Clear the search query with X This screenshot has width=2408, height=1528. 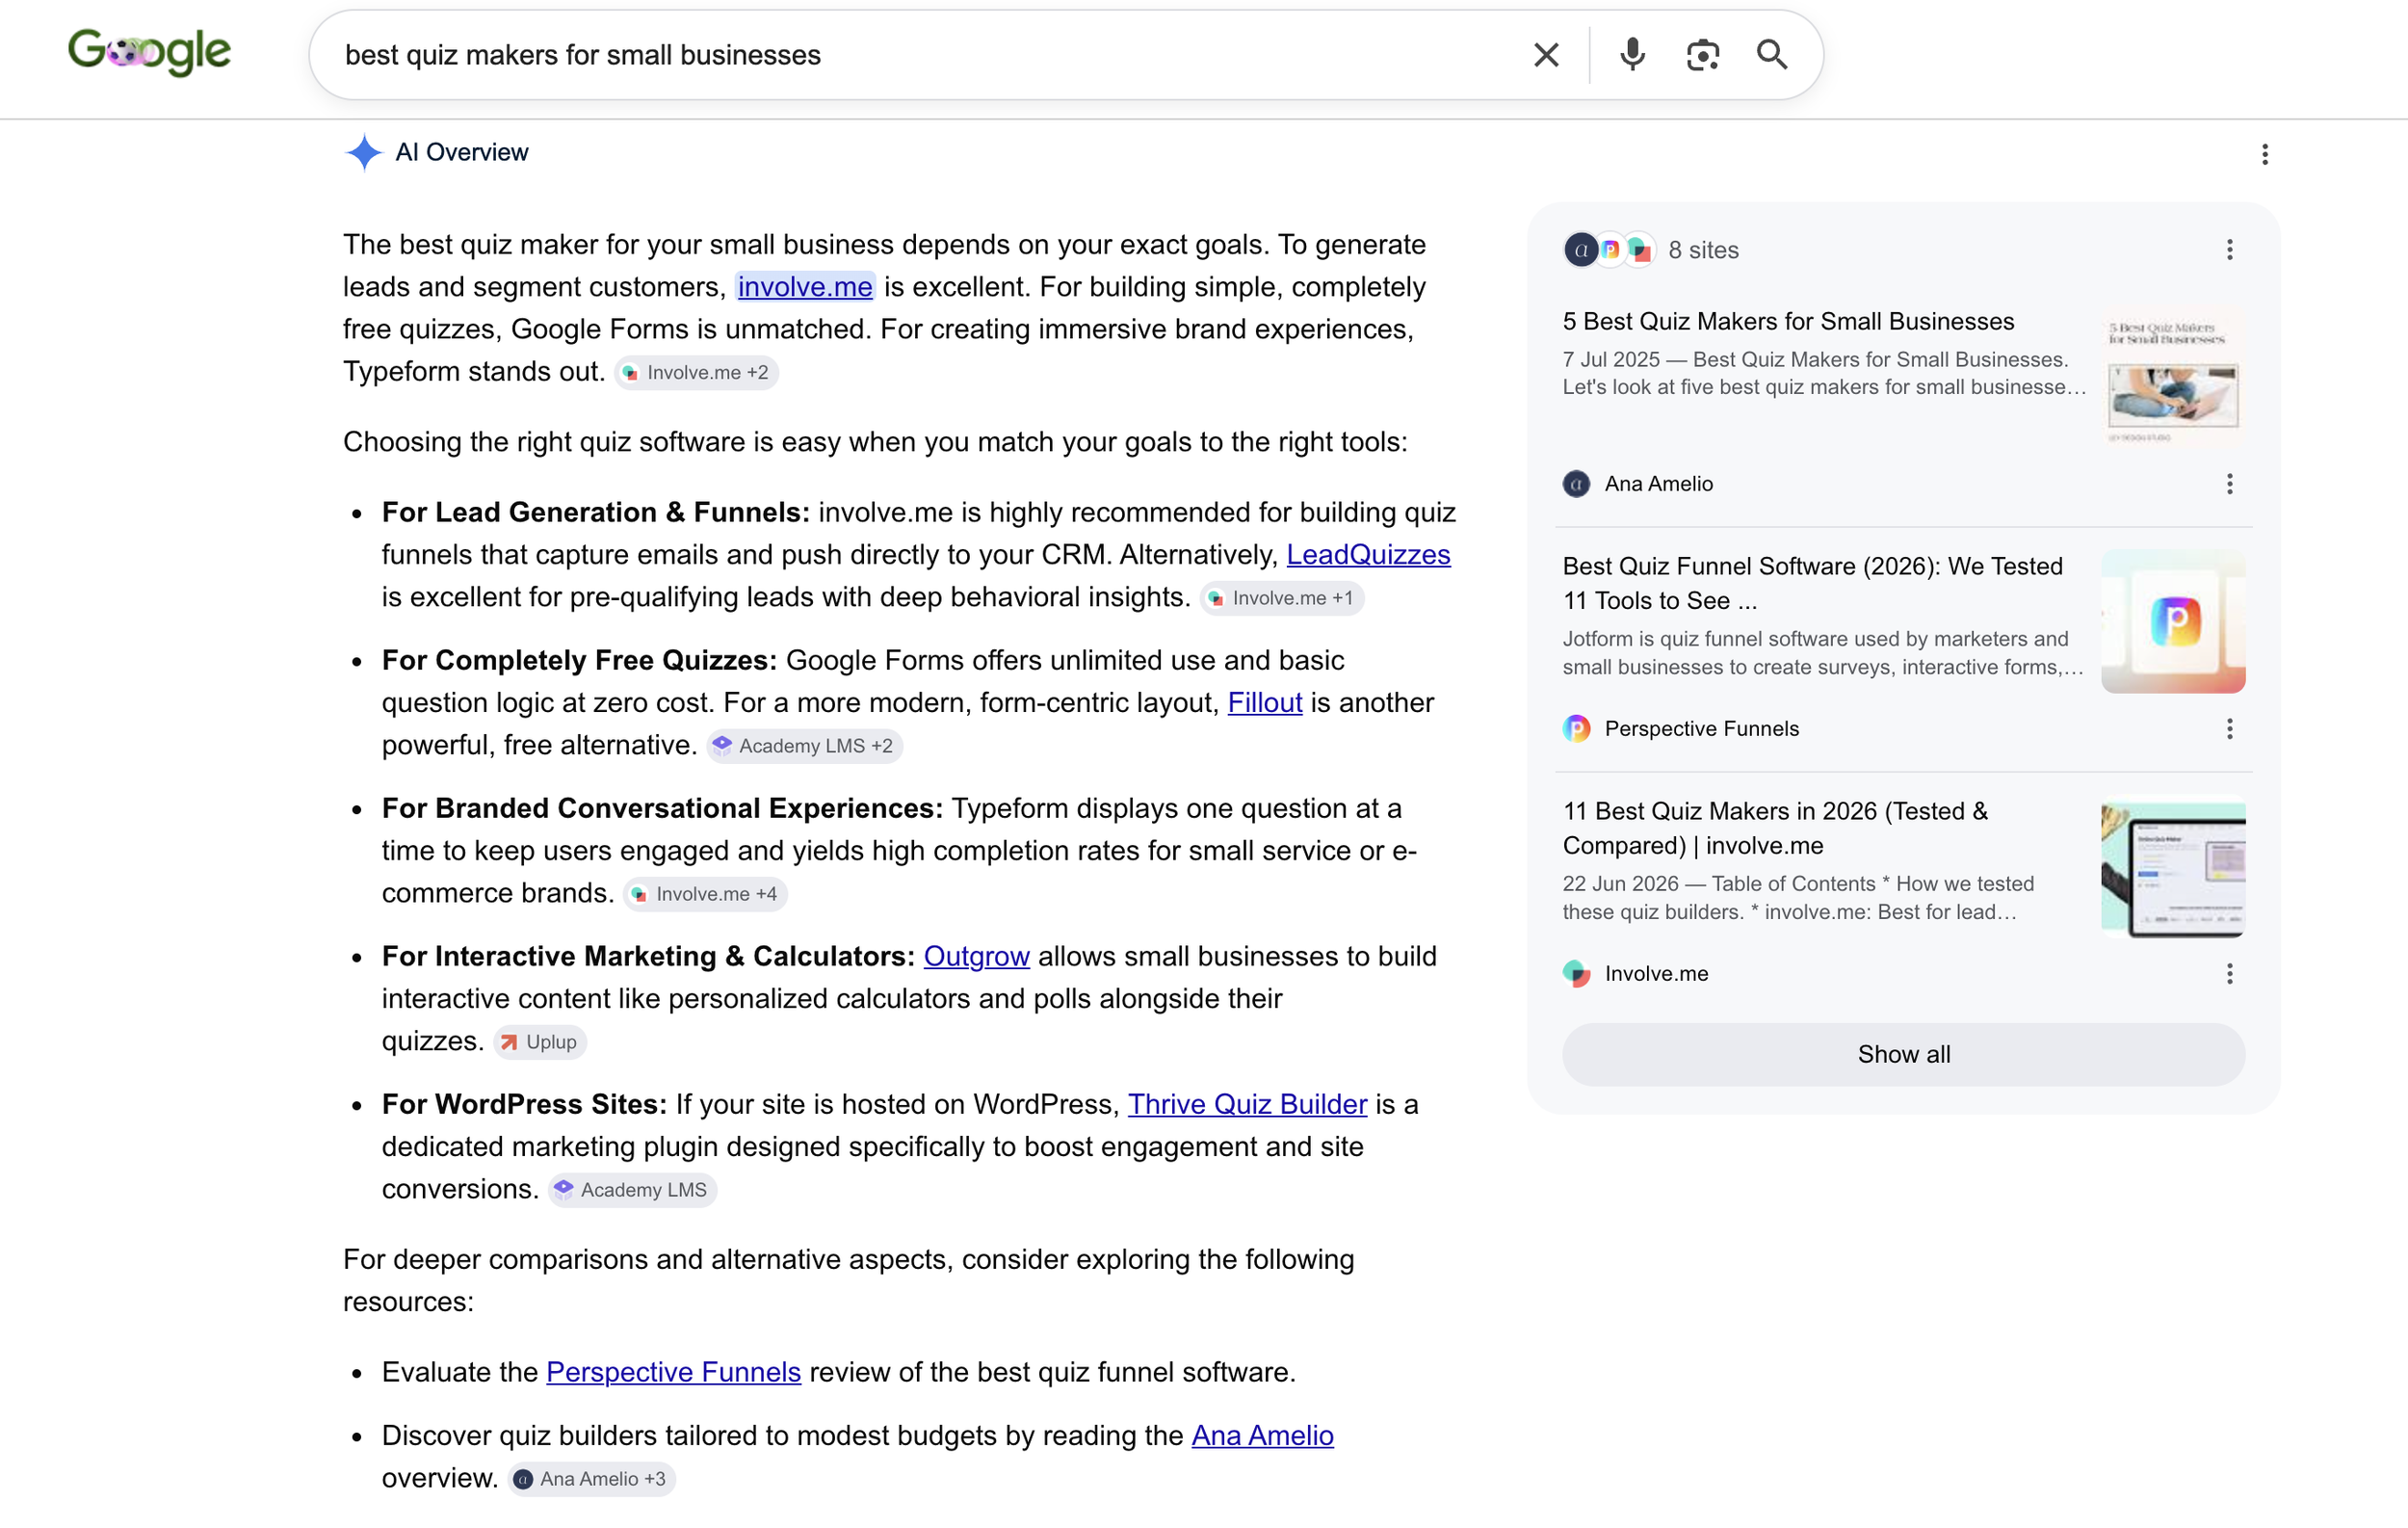coord(1546,55)
